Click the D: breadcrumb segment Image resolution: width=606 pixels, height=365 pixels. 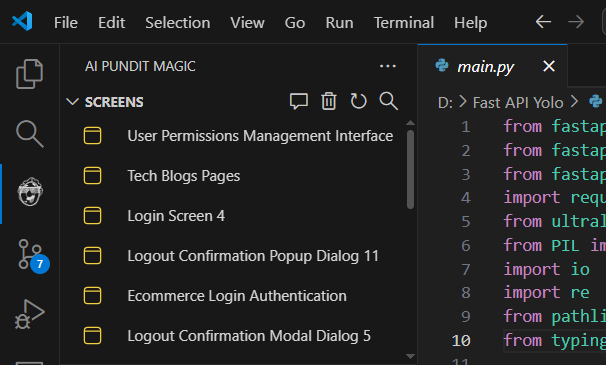(445, 103)
